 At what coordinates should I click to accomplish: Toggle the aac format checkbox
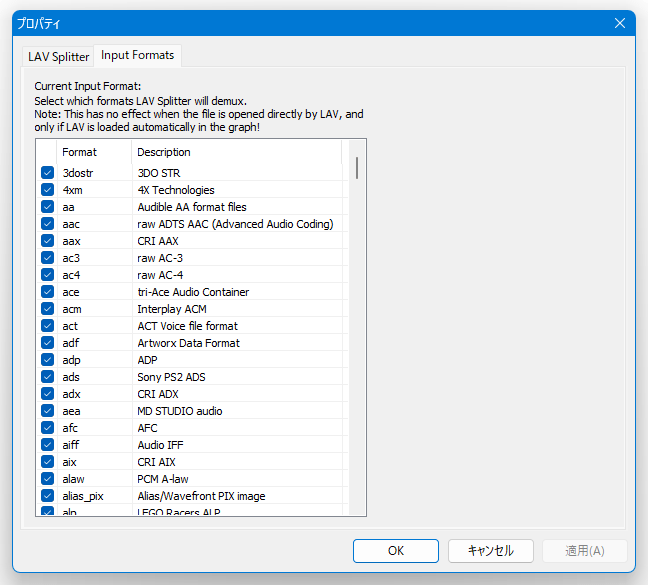[x=48, y=224]
